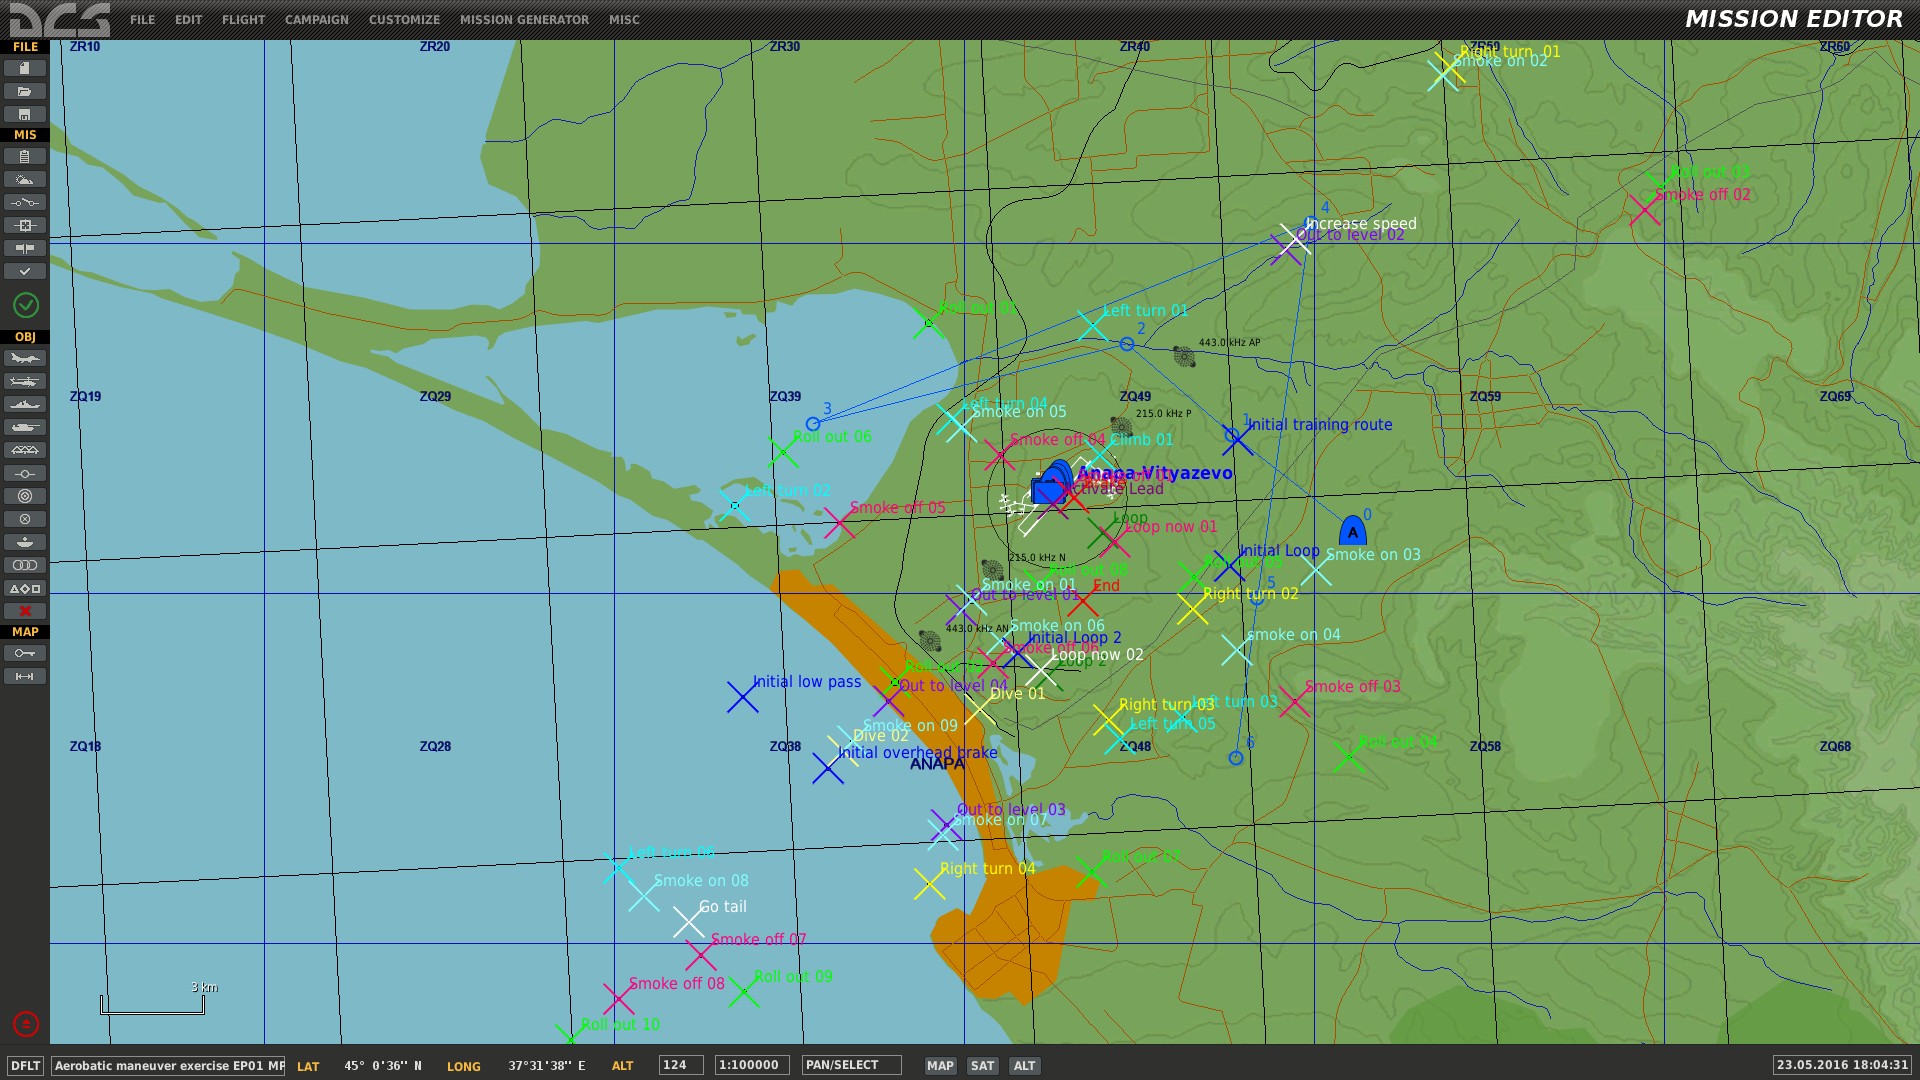The height and width of the screenshot is (1080, 1920).
Task: Save the mission with the floppy disk icon
Action: coord(25,114)
